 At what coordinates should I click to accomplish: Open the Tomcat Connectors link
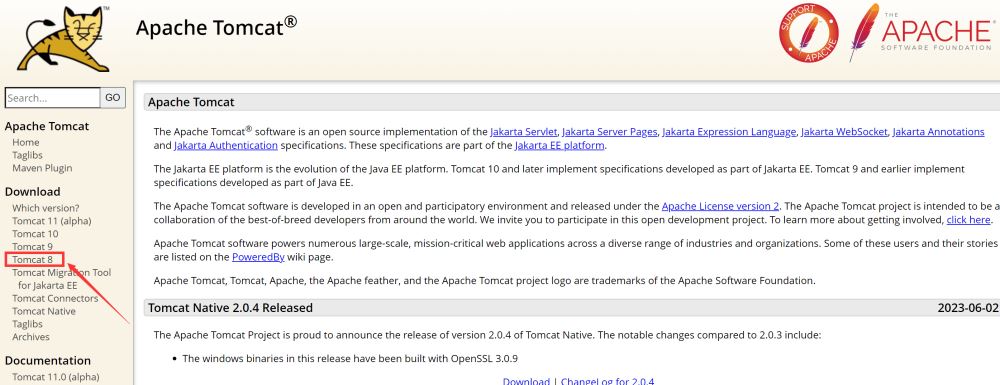tap(55, 298)
